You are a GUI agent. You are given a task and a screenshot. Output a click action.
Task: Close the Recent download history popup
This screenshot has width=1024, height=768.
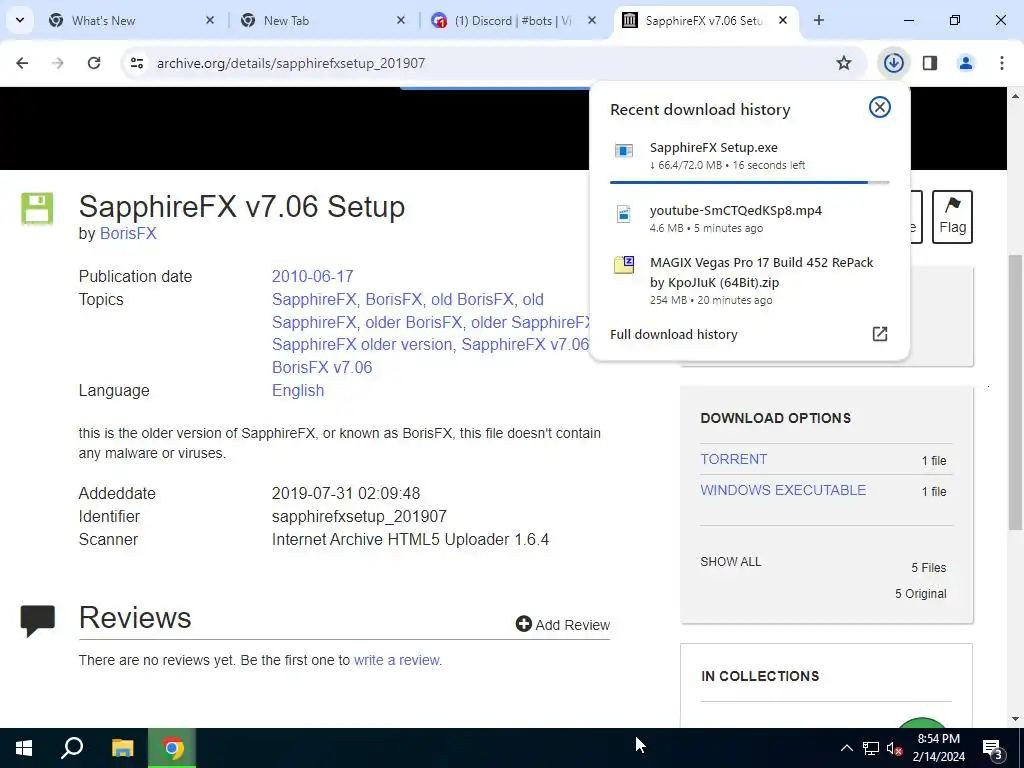[880, 107]
